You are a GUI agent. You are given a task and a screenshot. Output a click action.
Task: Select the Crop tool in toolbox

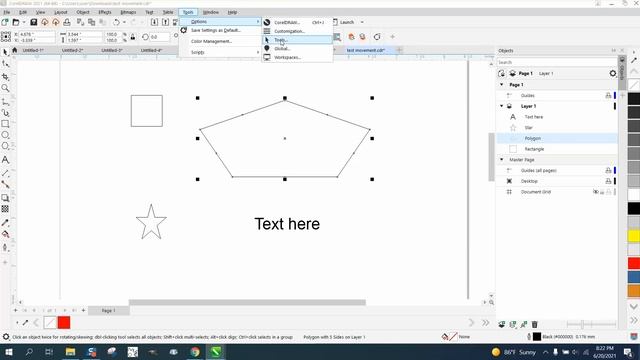pos(5,77)
